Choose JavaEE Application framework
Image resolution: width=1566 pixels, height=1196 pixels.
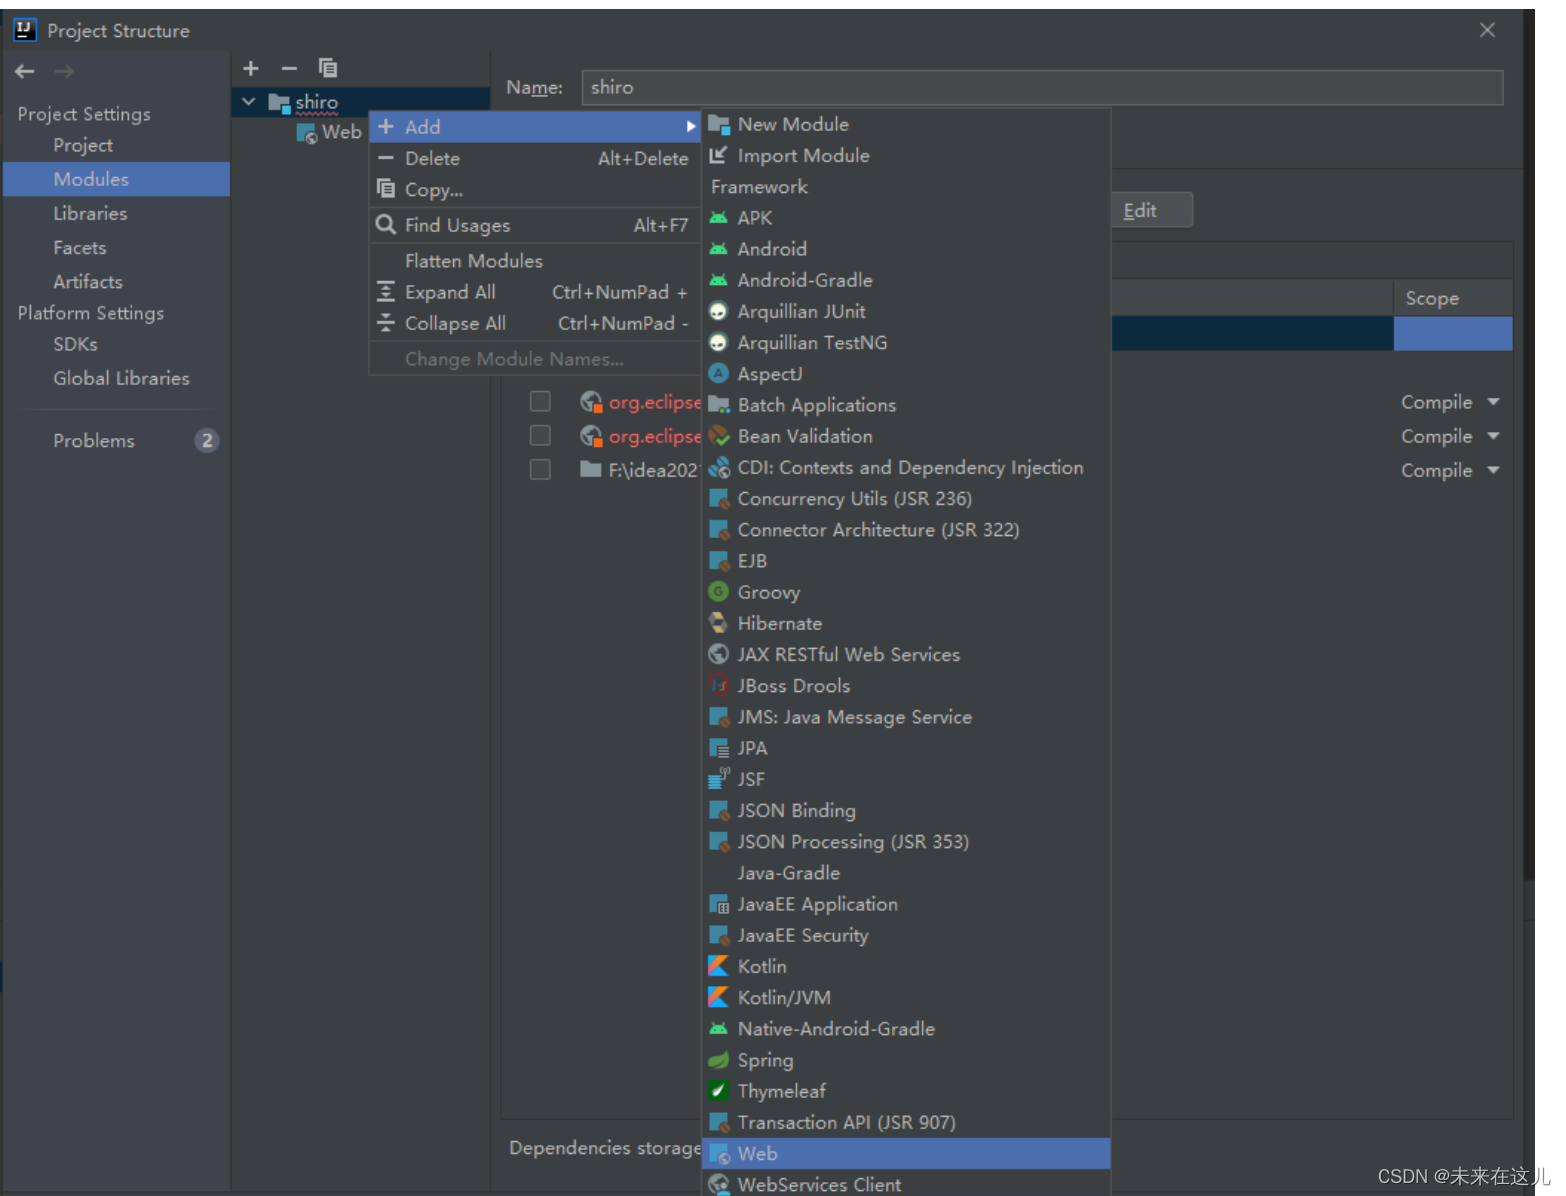click(x=906, y=904)
